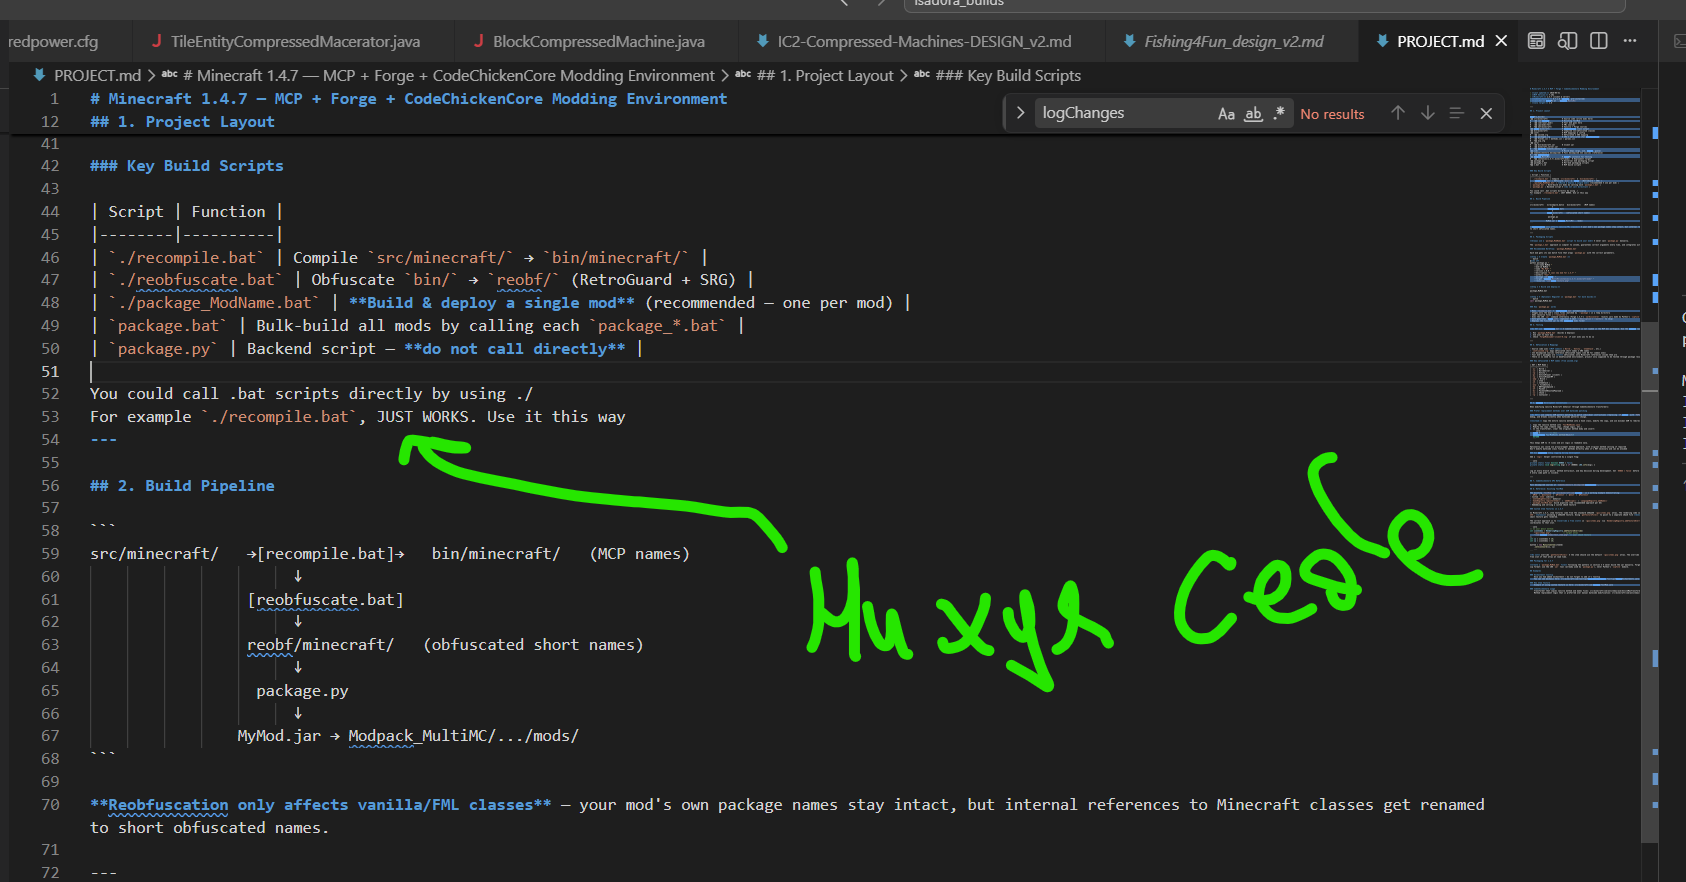Click the '## 2. Build Pipeline' heading
Image resolution: width=1686 pixels, height=882 pixels.
[x=182, y=486]
